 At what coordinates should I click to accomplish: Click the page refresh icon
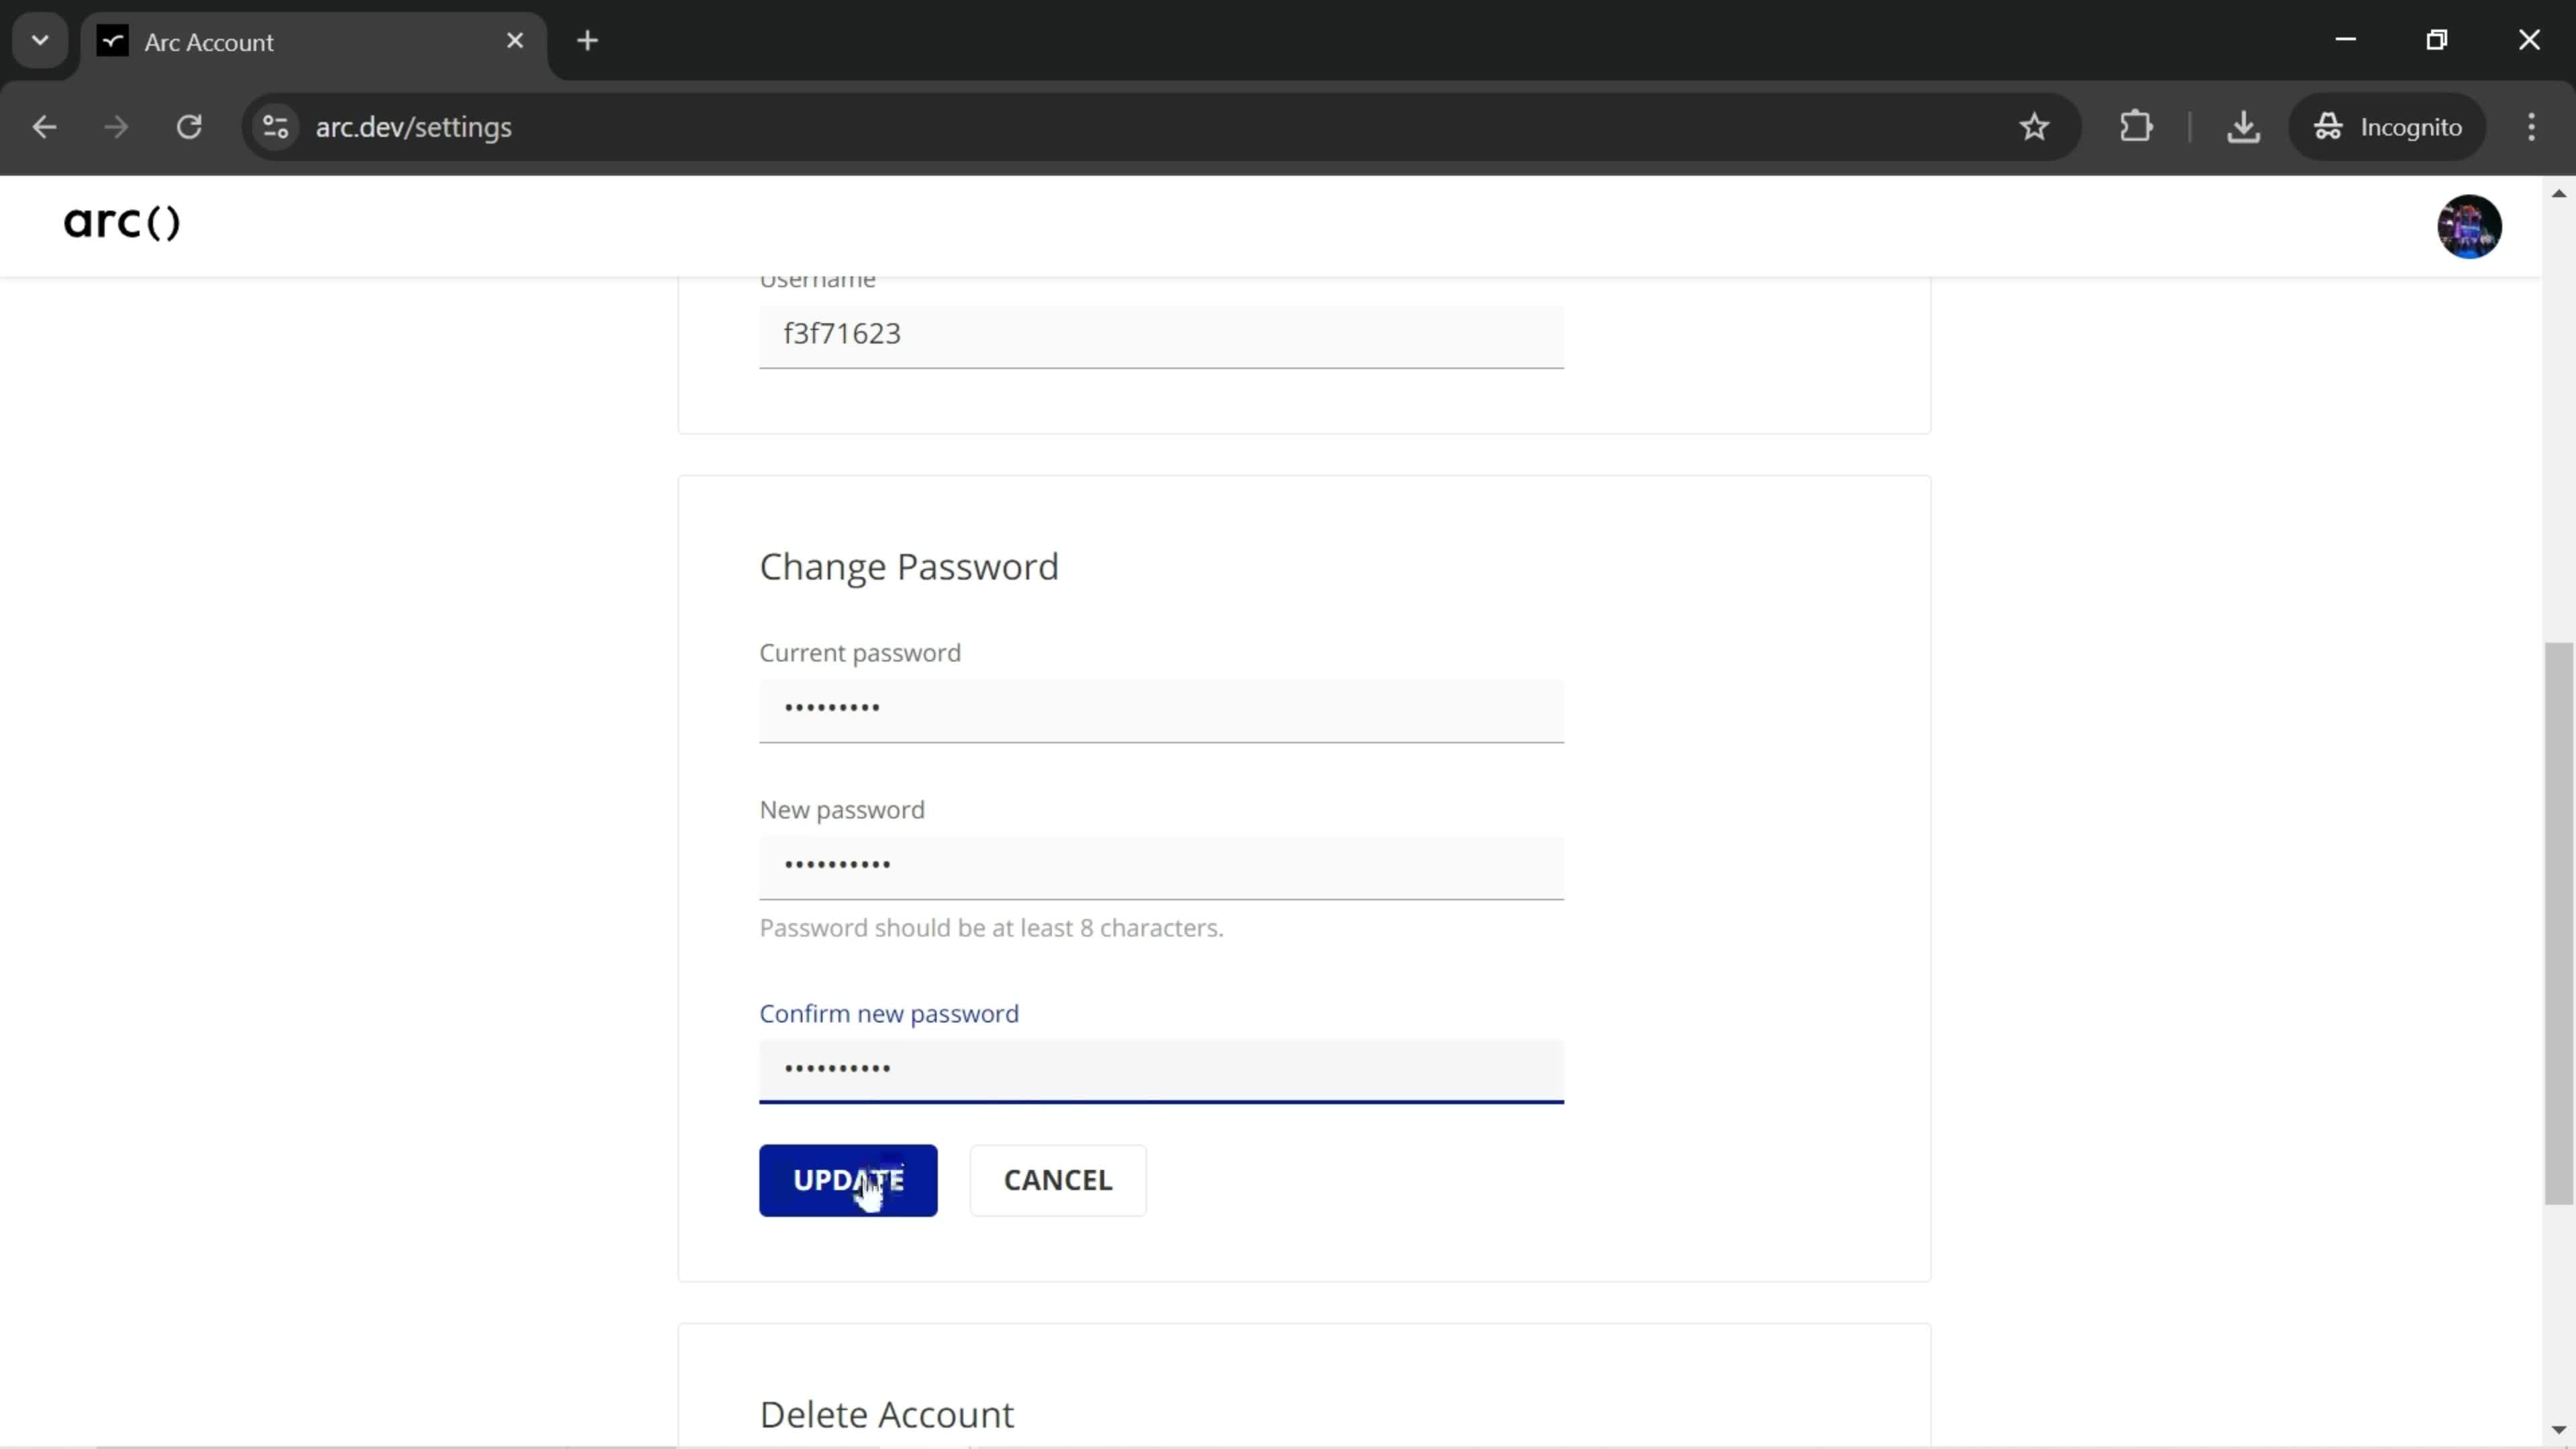coord(189,125)
